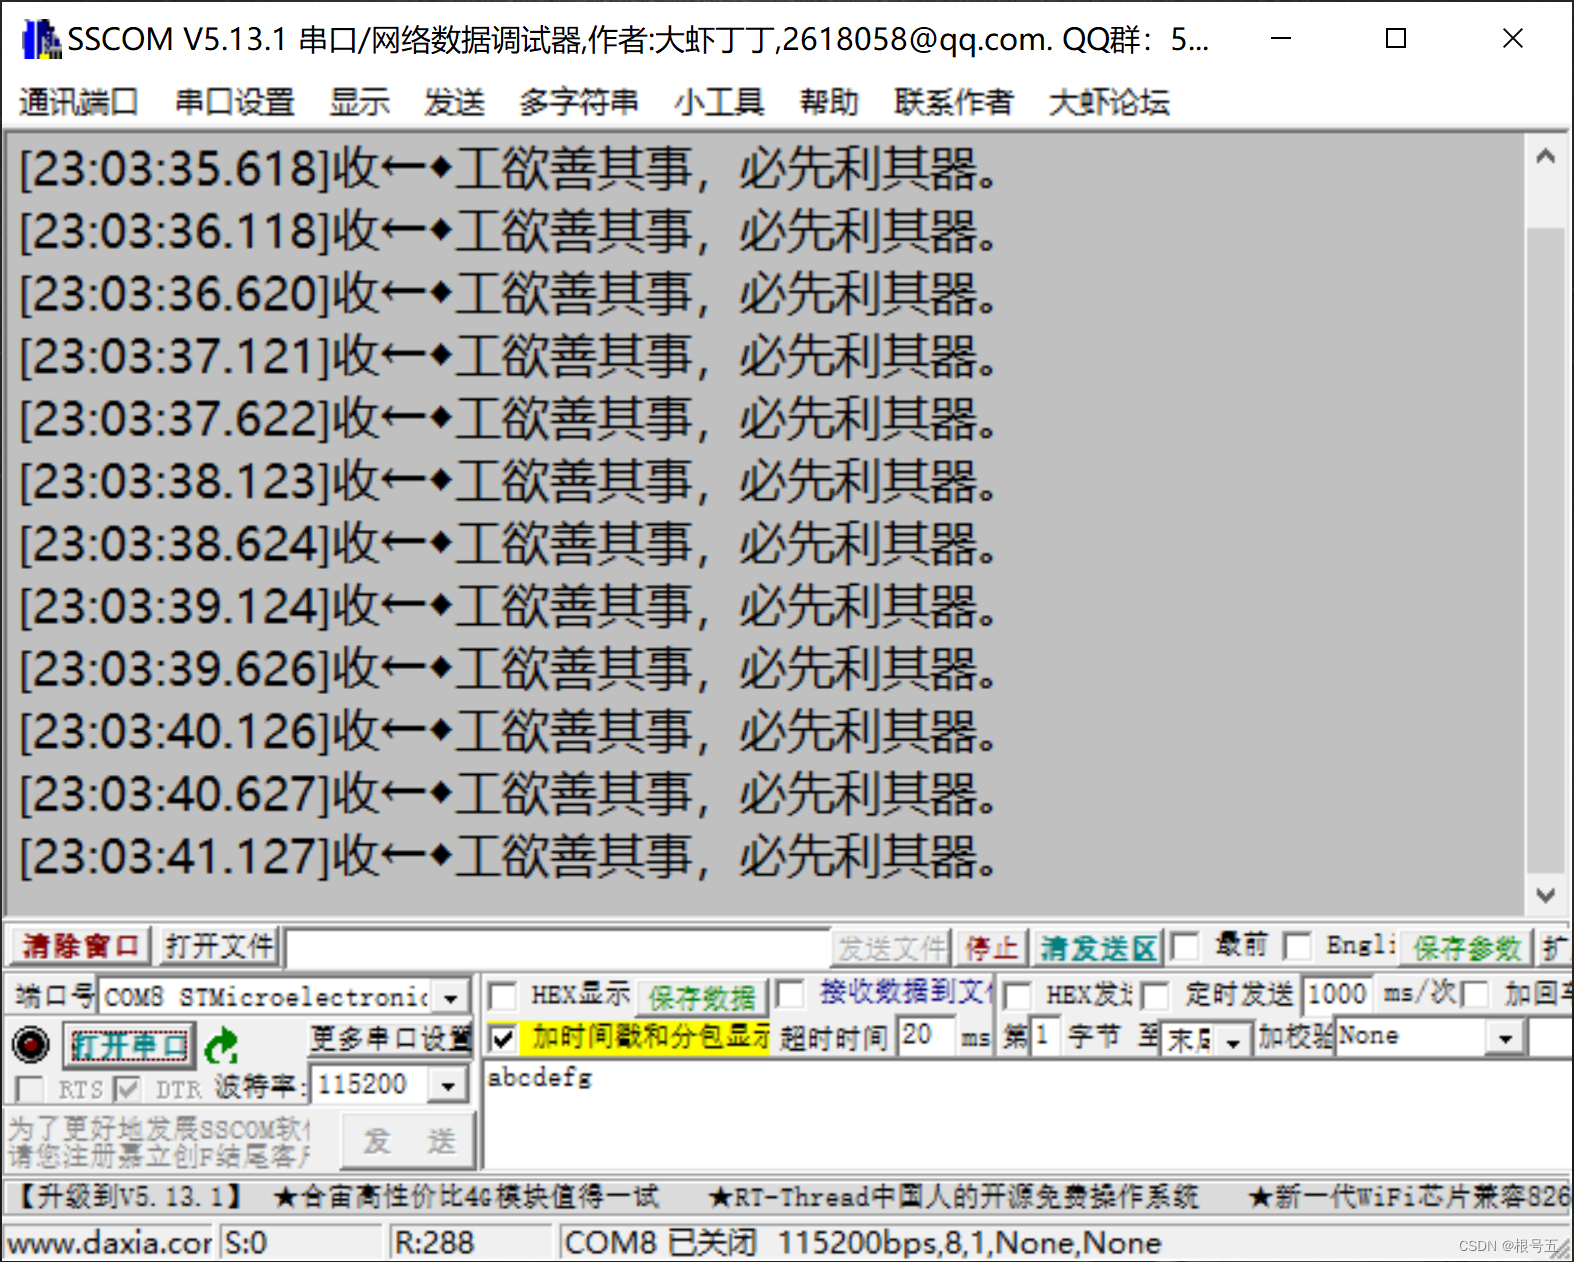Expand the 115200 baud rate dropdown
The height and width of the screenshot is (1262, 1574).
coord(448,1085)
